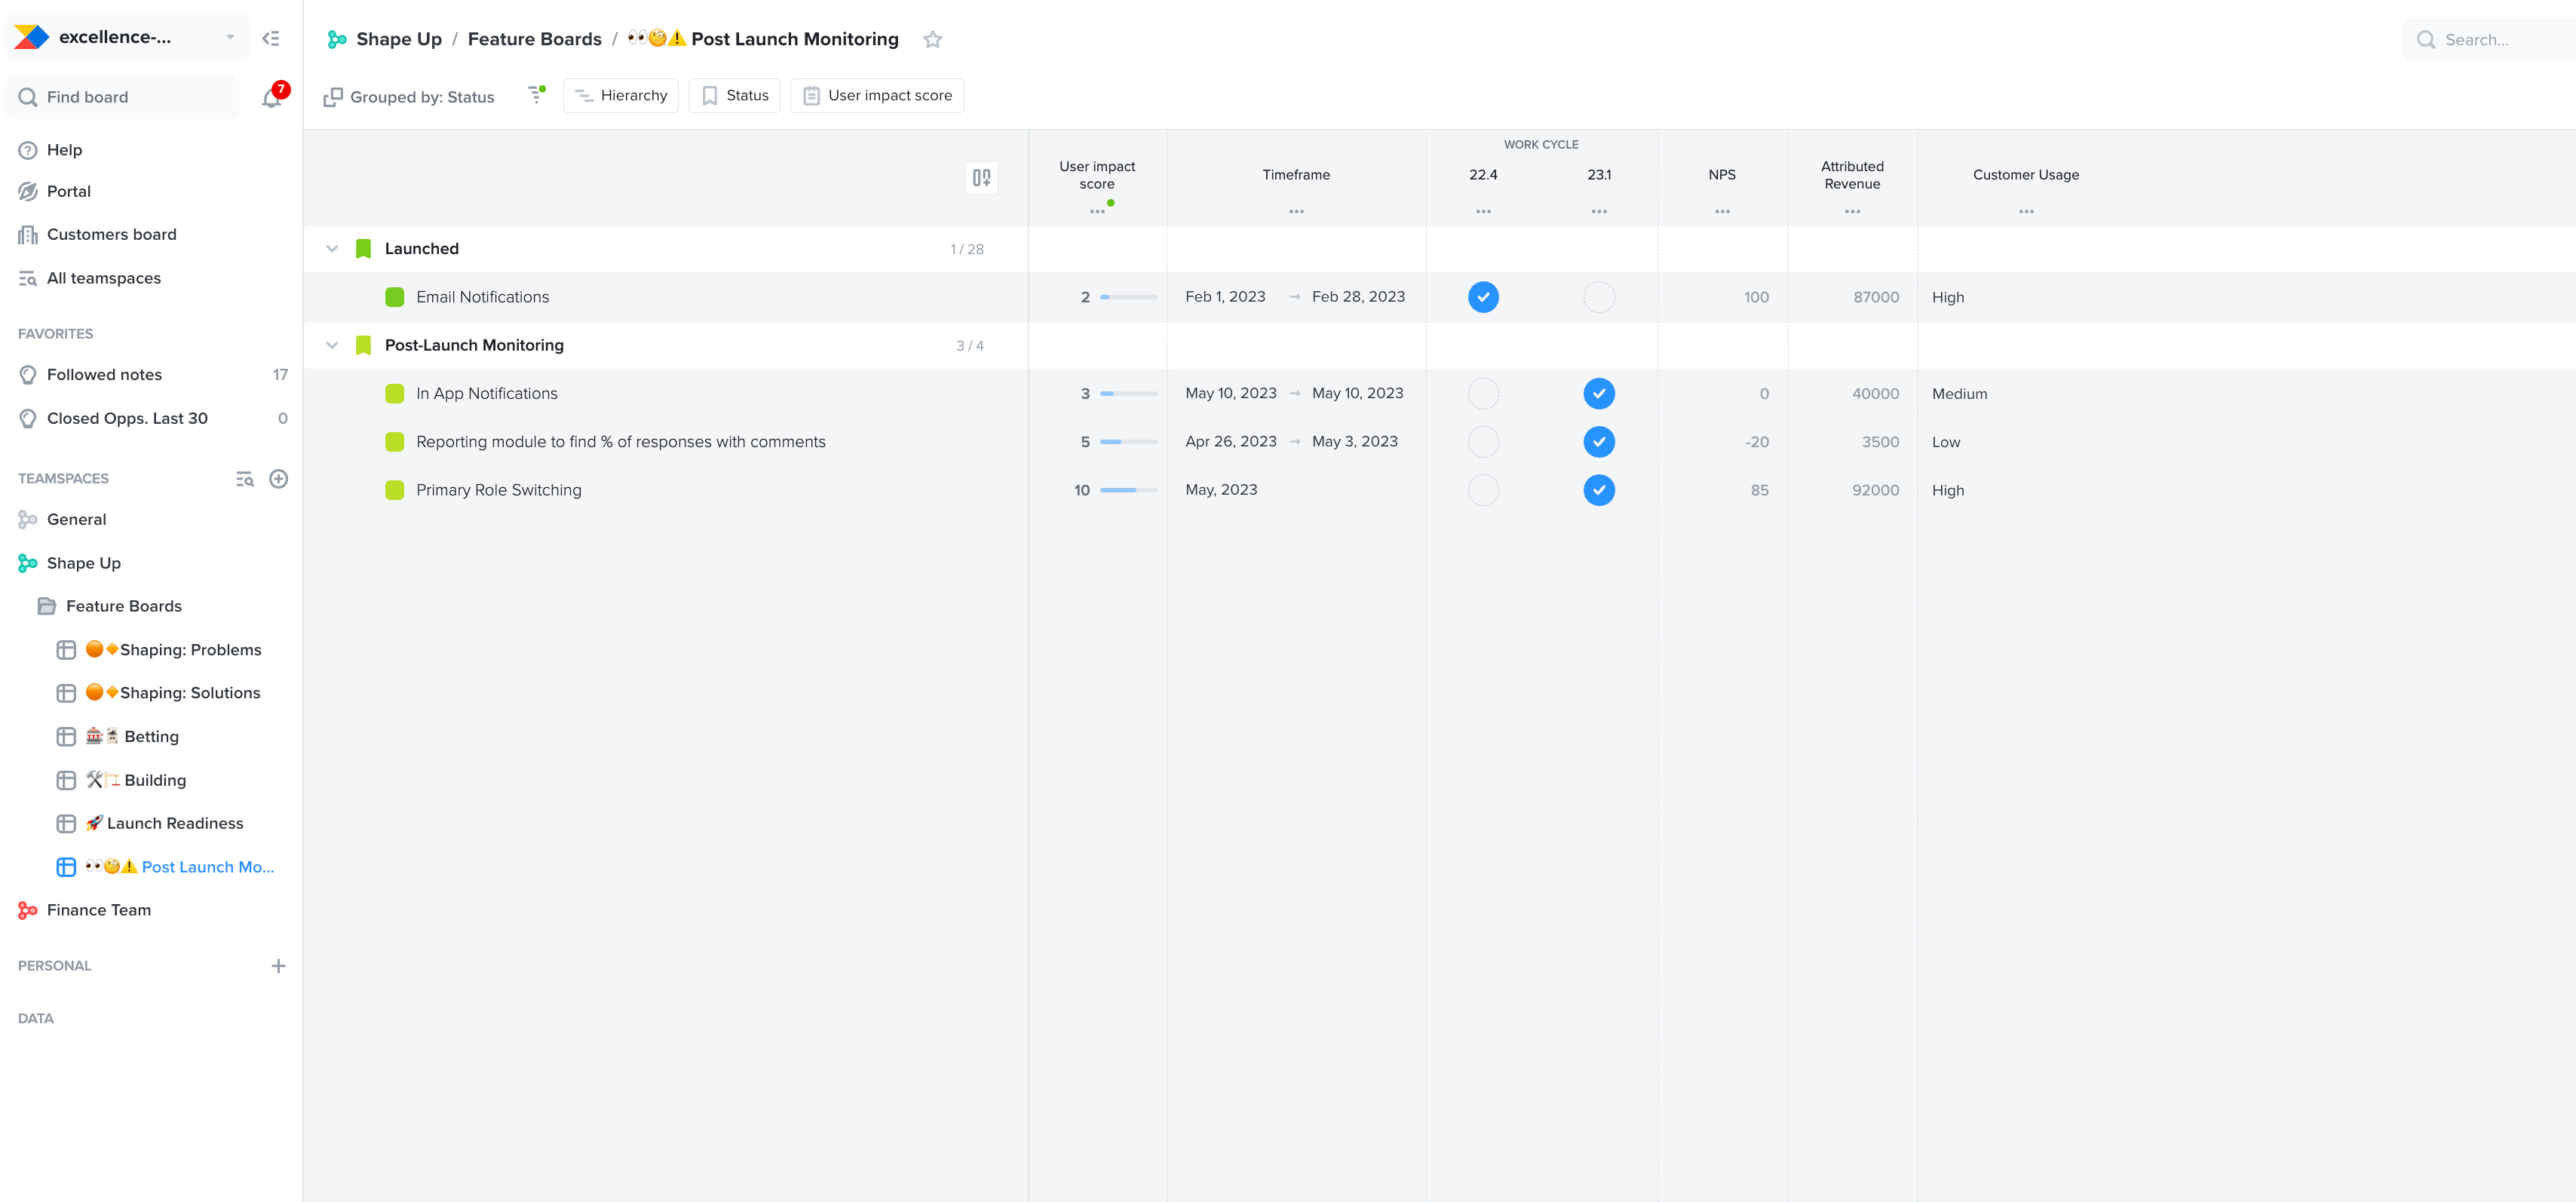Screen dimensions: 2576x1202
Task: Add a new teamspace with the plus button
Action: [279, 479]
